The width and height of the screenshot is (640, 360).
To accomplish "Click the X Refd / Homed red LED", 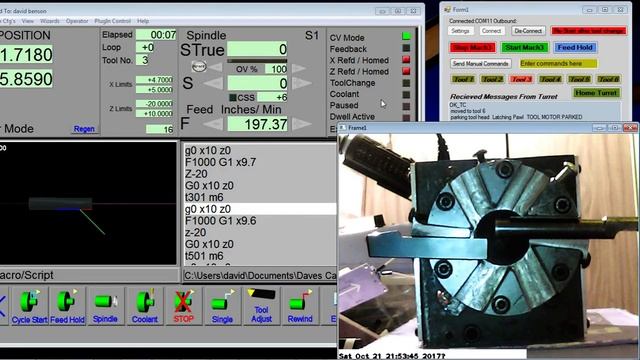I will tap(406, 60).
